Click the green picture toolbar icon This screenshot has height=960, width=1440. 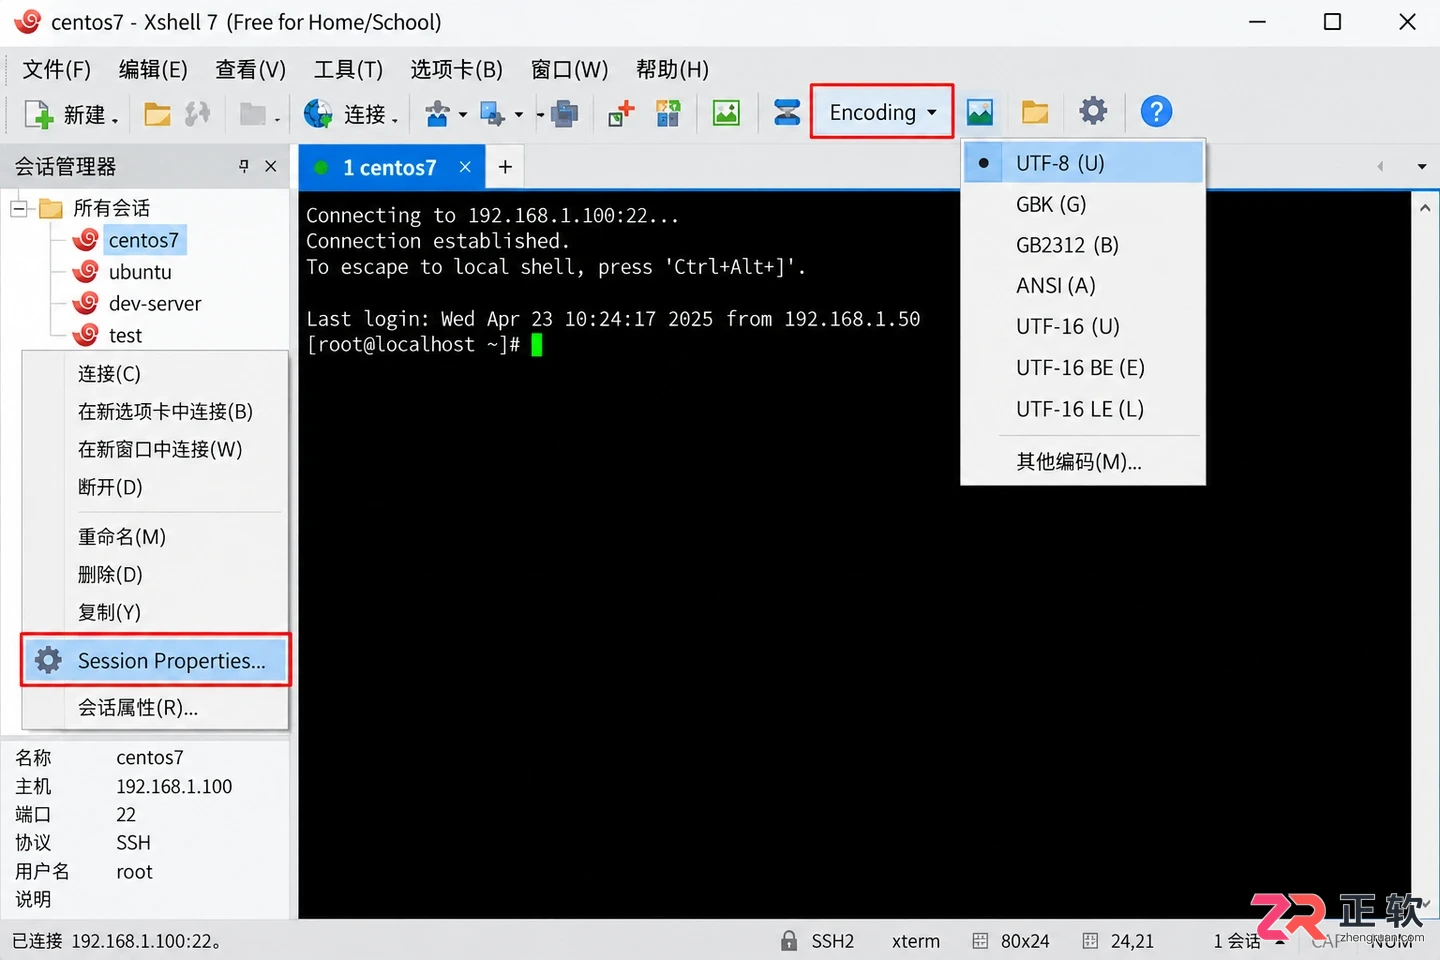(726, 113)
